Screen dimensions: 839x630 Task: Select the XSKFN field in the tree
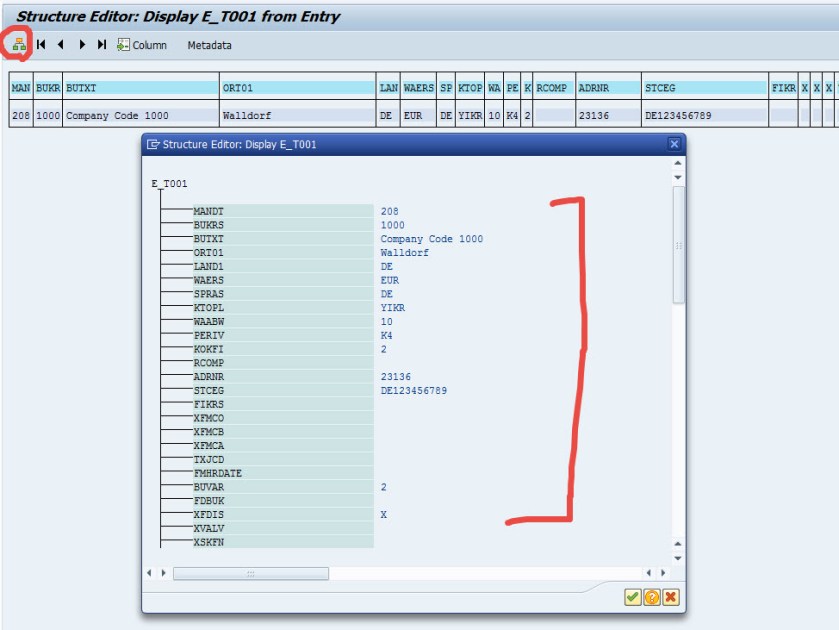point(283,542)
